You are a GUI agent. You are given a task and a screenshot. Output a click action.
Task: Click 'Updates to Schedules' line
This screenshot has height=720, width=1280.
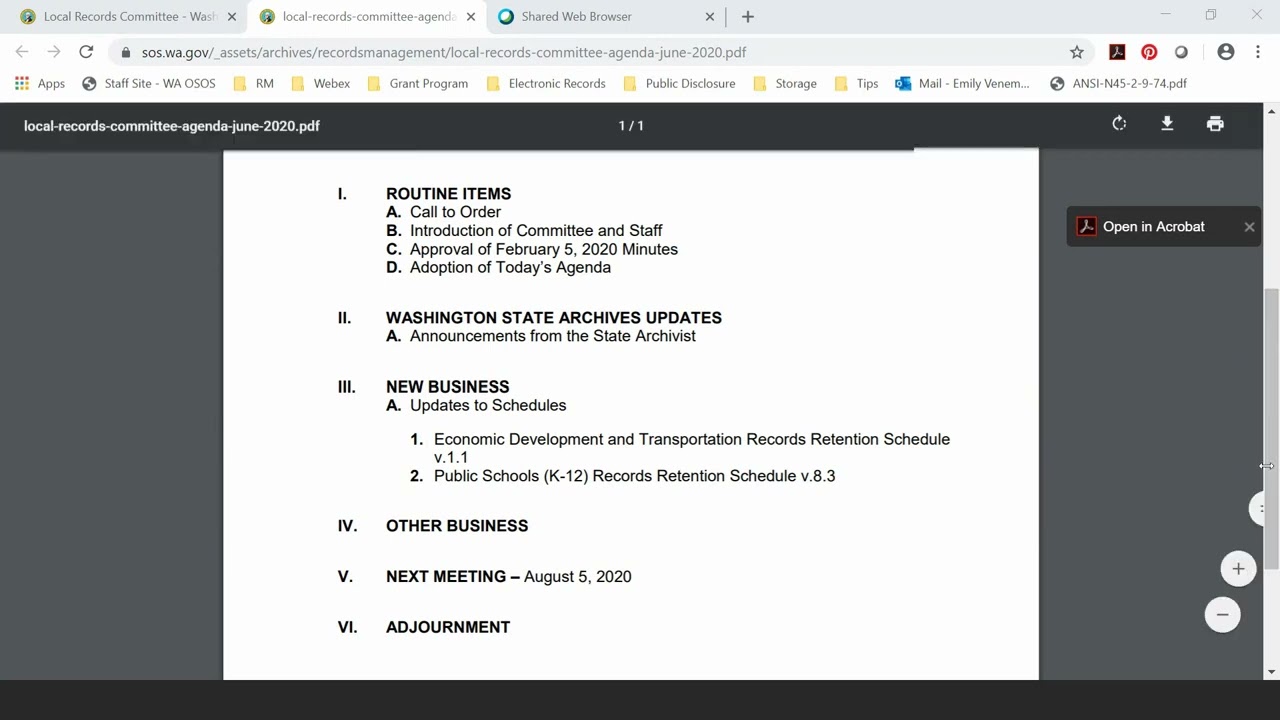point(488,405)
